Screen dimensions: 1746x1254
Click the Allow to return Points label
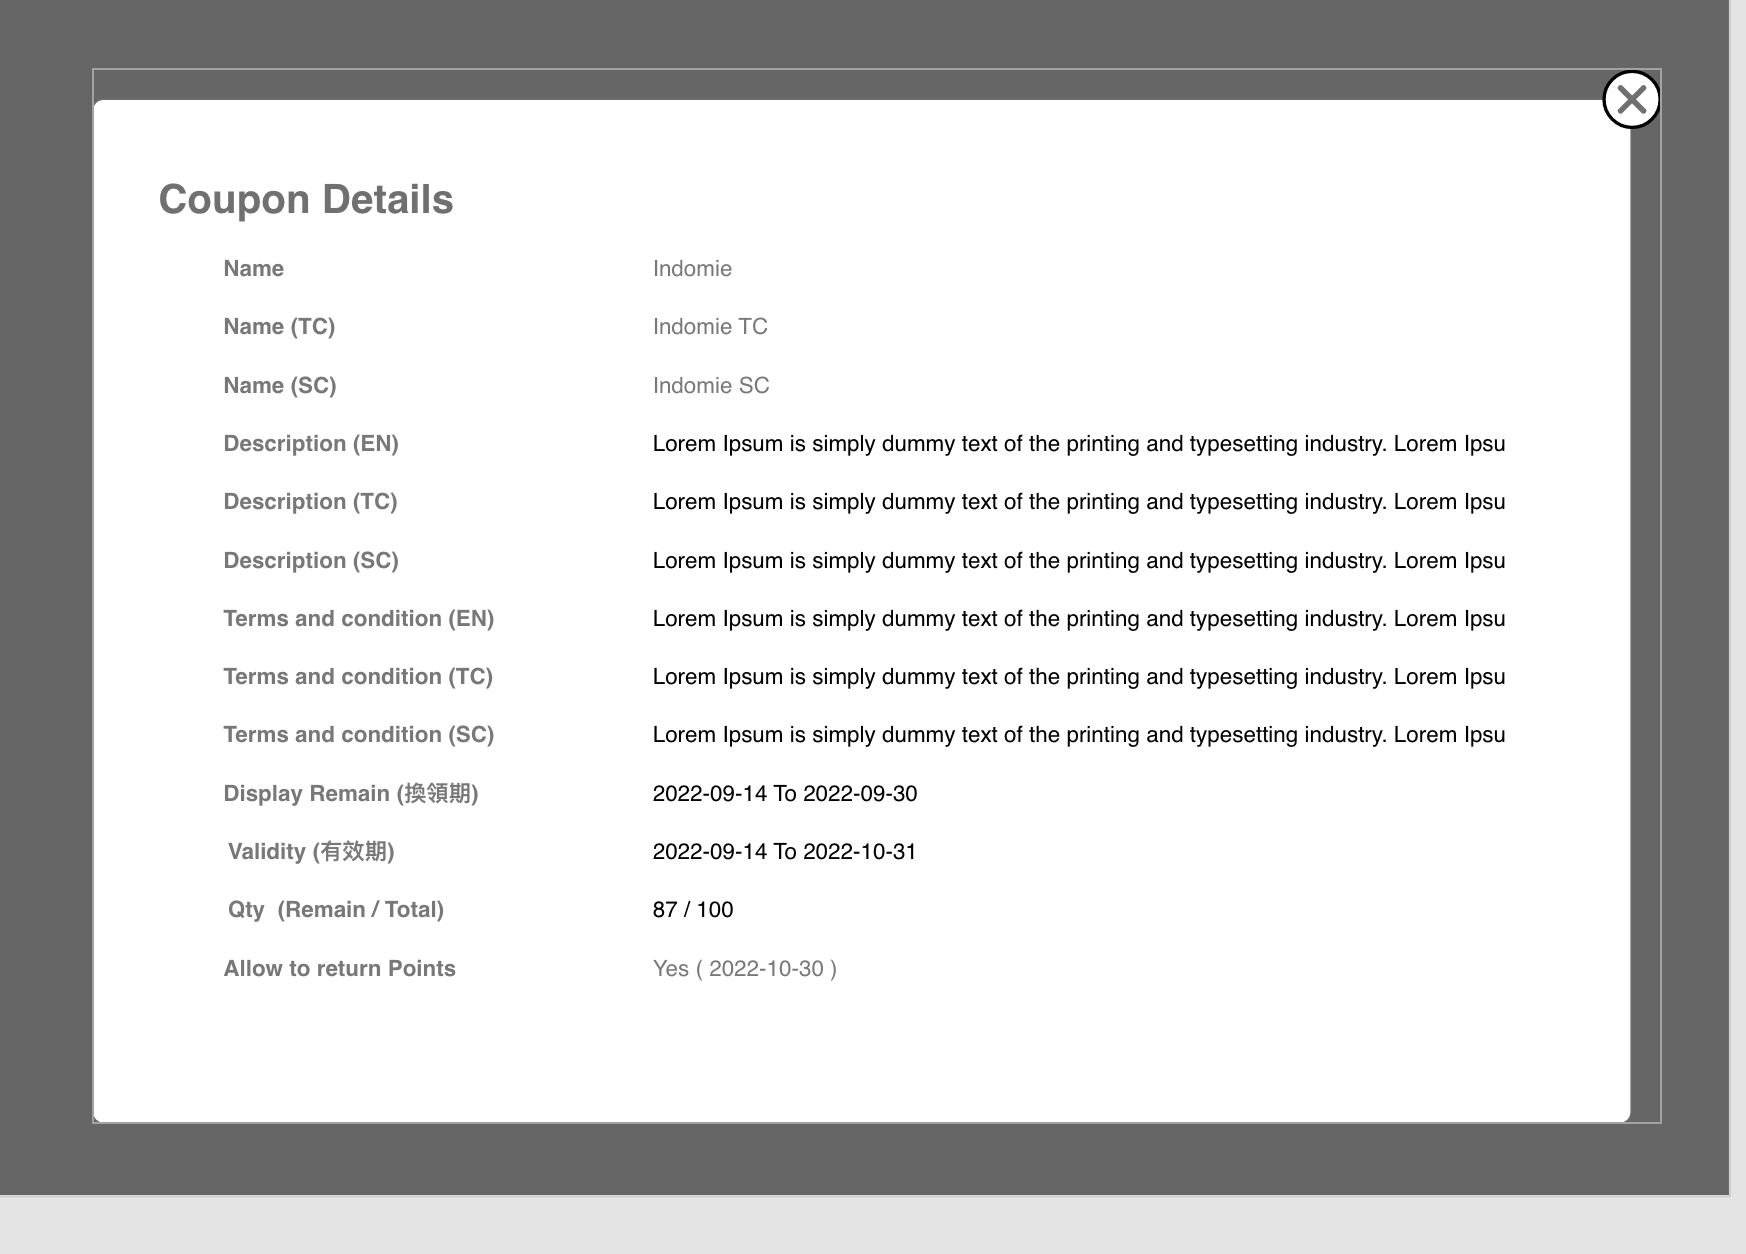[339, 969]
